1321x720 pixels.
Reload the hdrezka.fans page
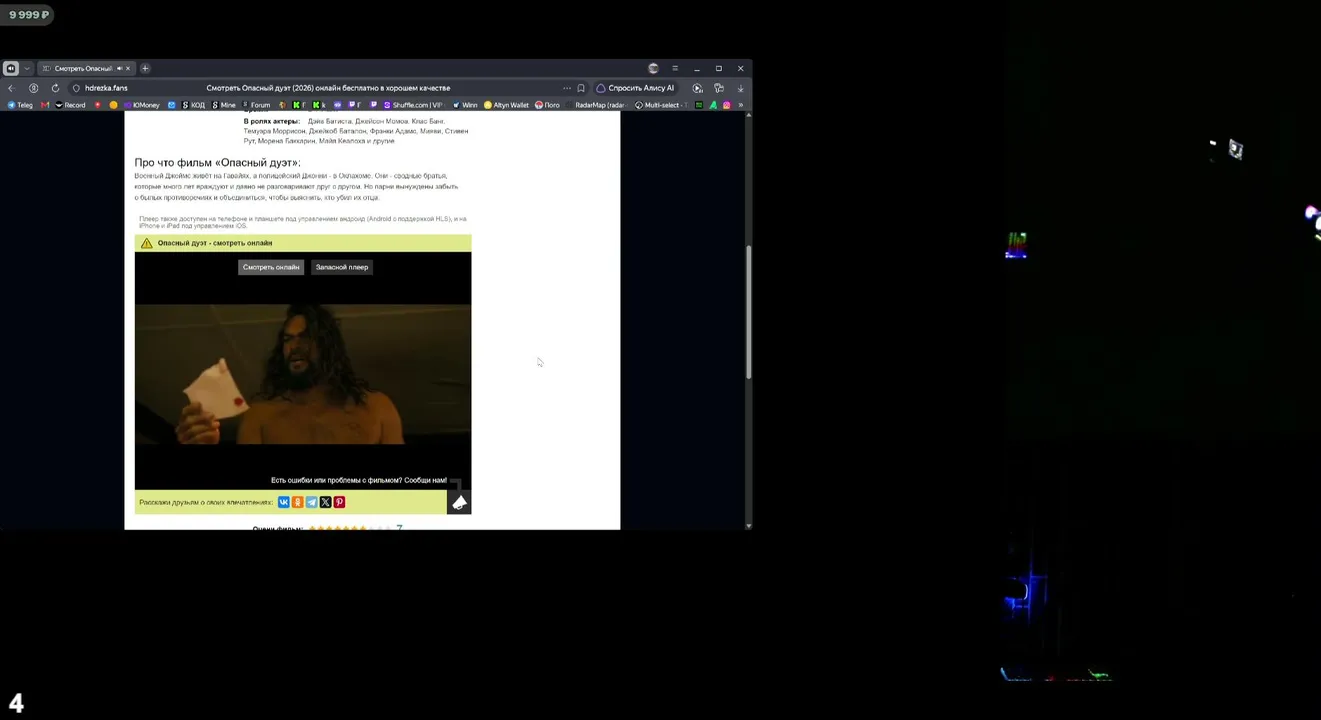(55, 88)
